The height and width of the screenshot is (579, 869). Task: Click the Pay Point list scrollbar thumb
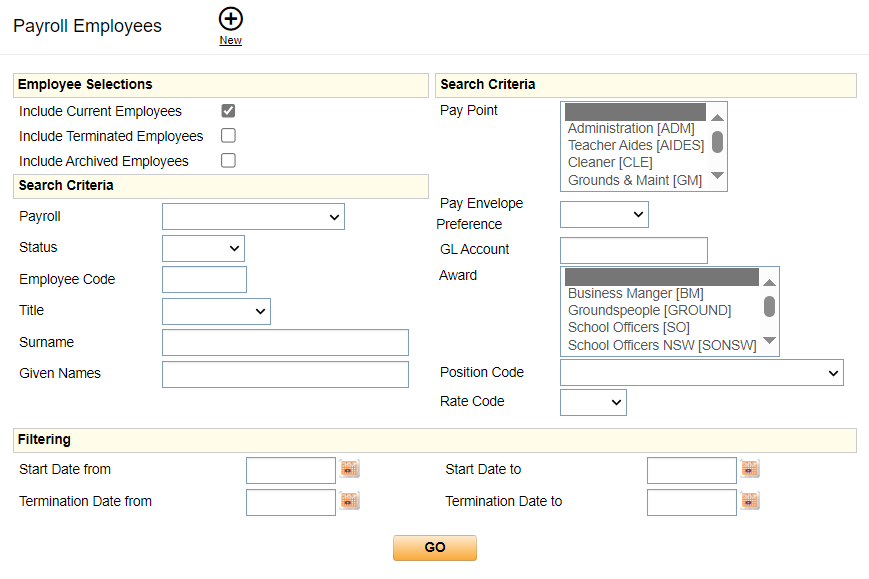coord(717,141)
